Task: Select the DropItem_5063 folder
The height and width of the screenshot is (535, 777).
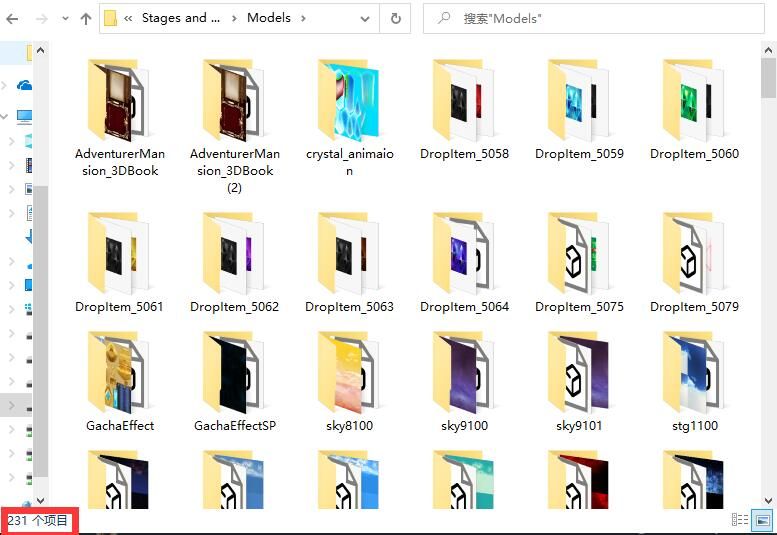Action: (349, 263)
